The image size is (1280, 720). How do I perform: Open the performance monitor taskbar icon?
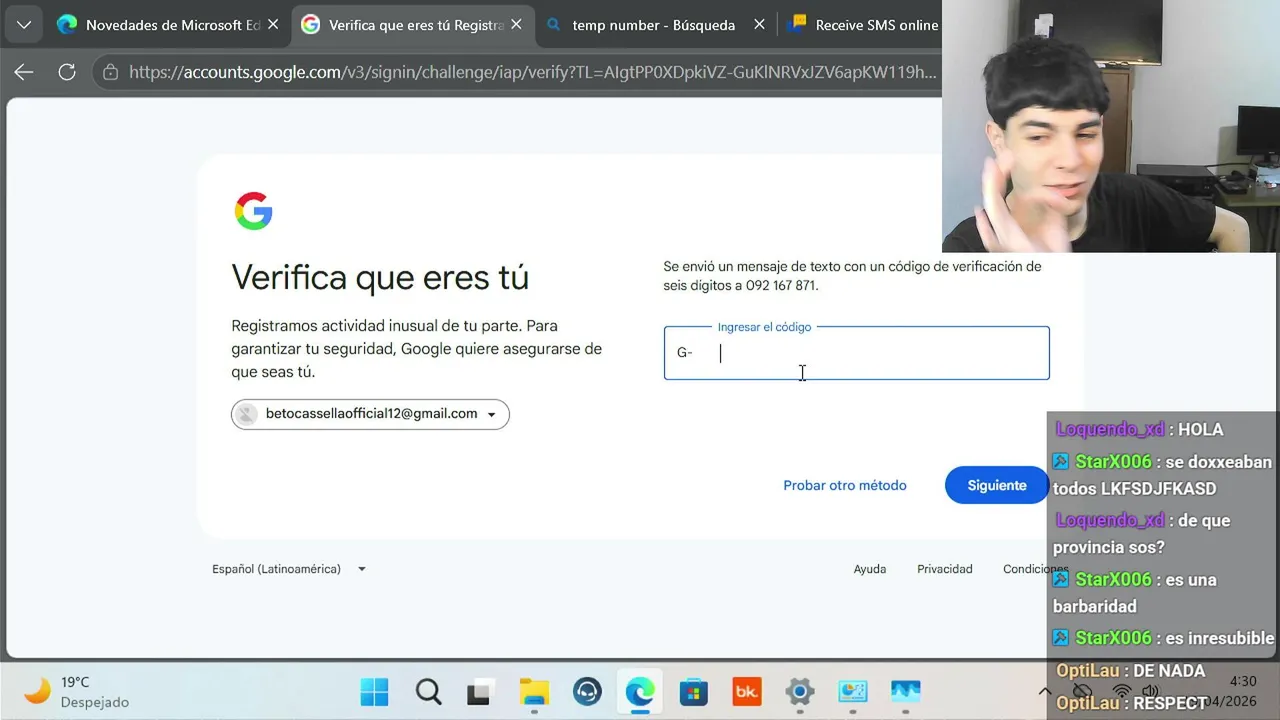[905, 692]
